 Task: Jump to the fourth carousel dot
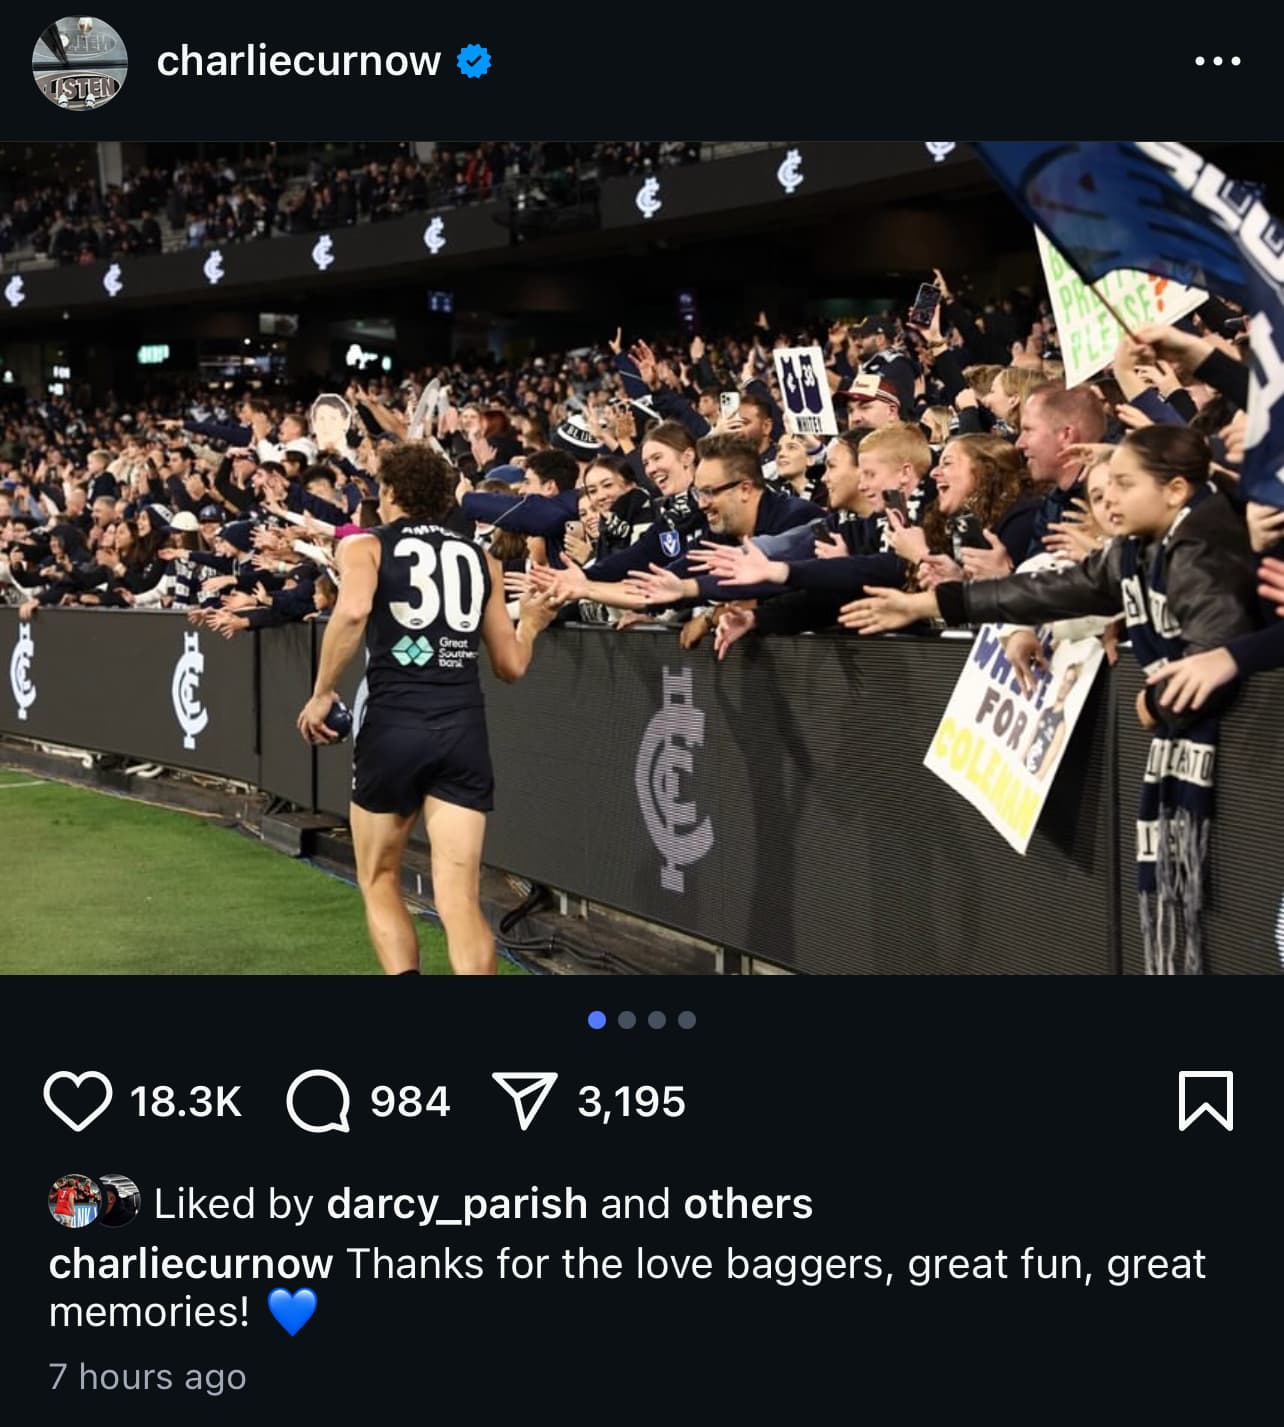687,1020
